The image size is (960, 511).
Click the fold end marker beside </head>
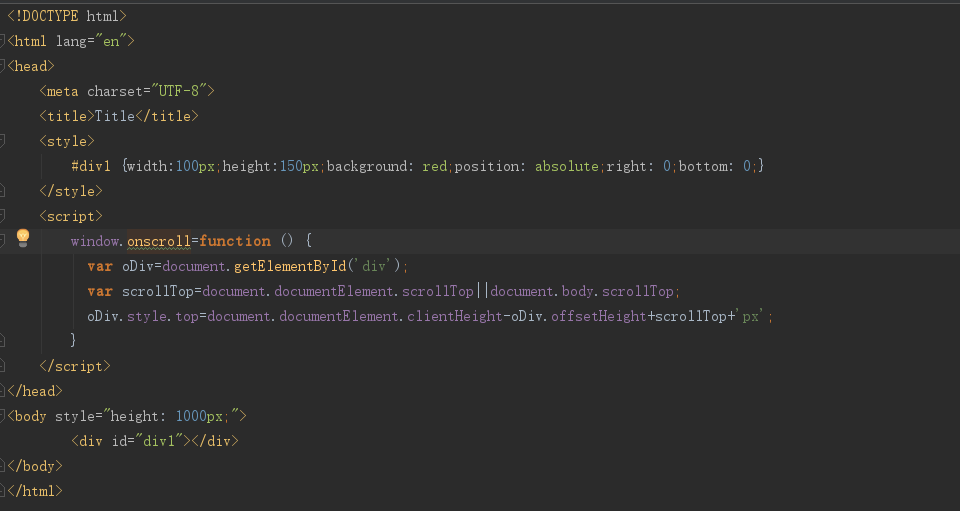coord(2,391)
